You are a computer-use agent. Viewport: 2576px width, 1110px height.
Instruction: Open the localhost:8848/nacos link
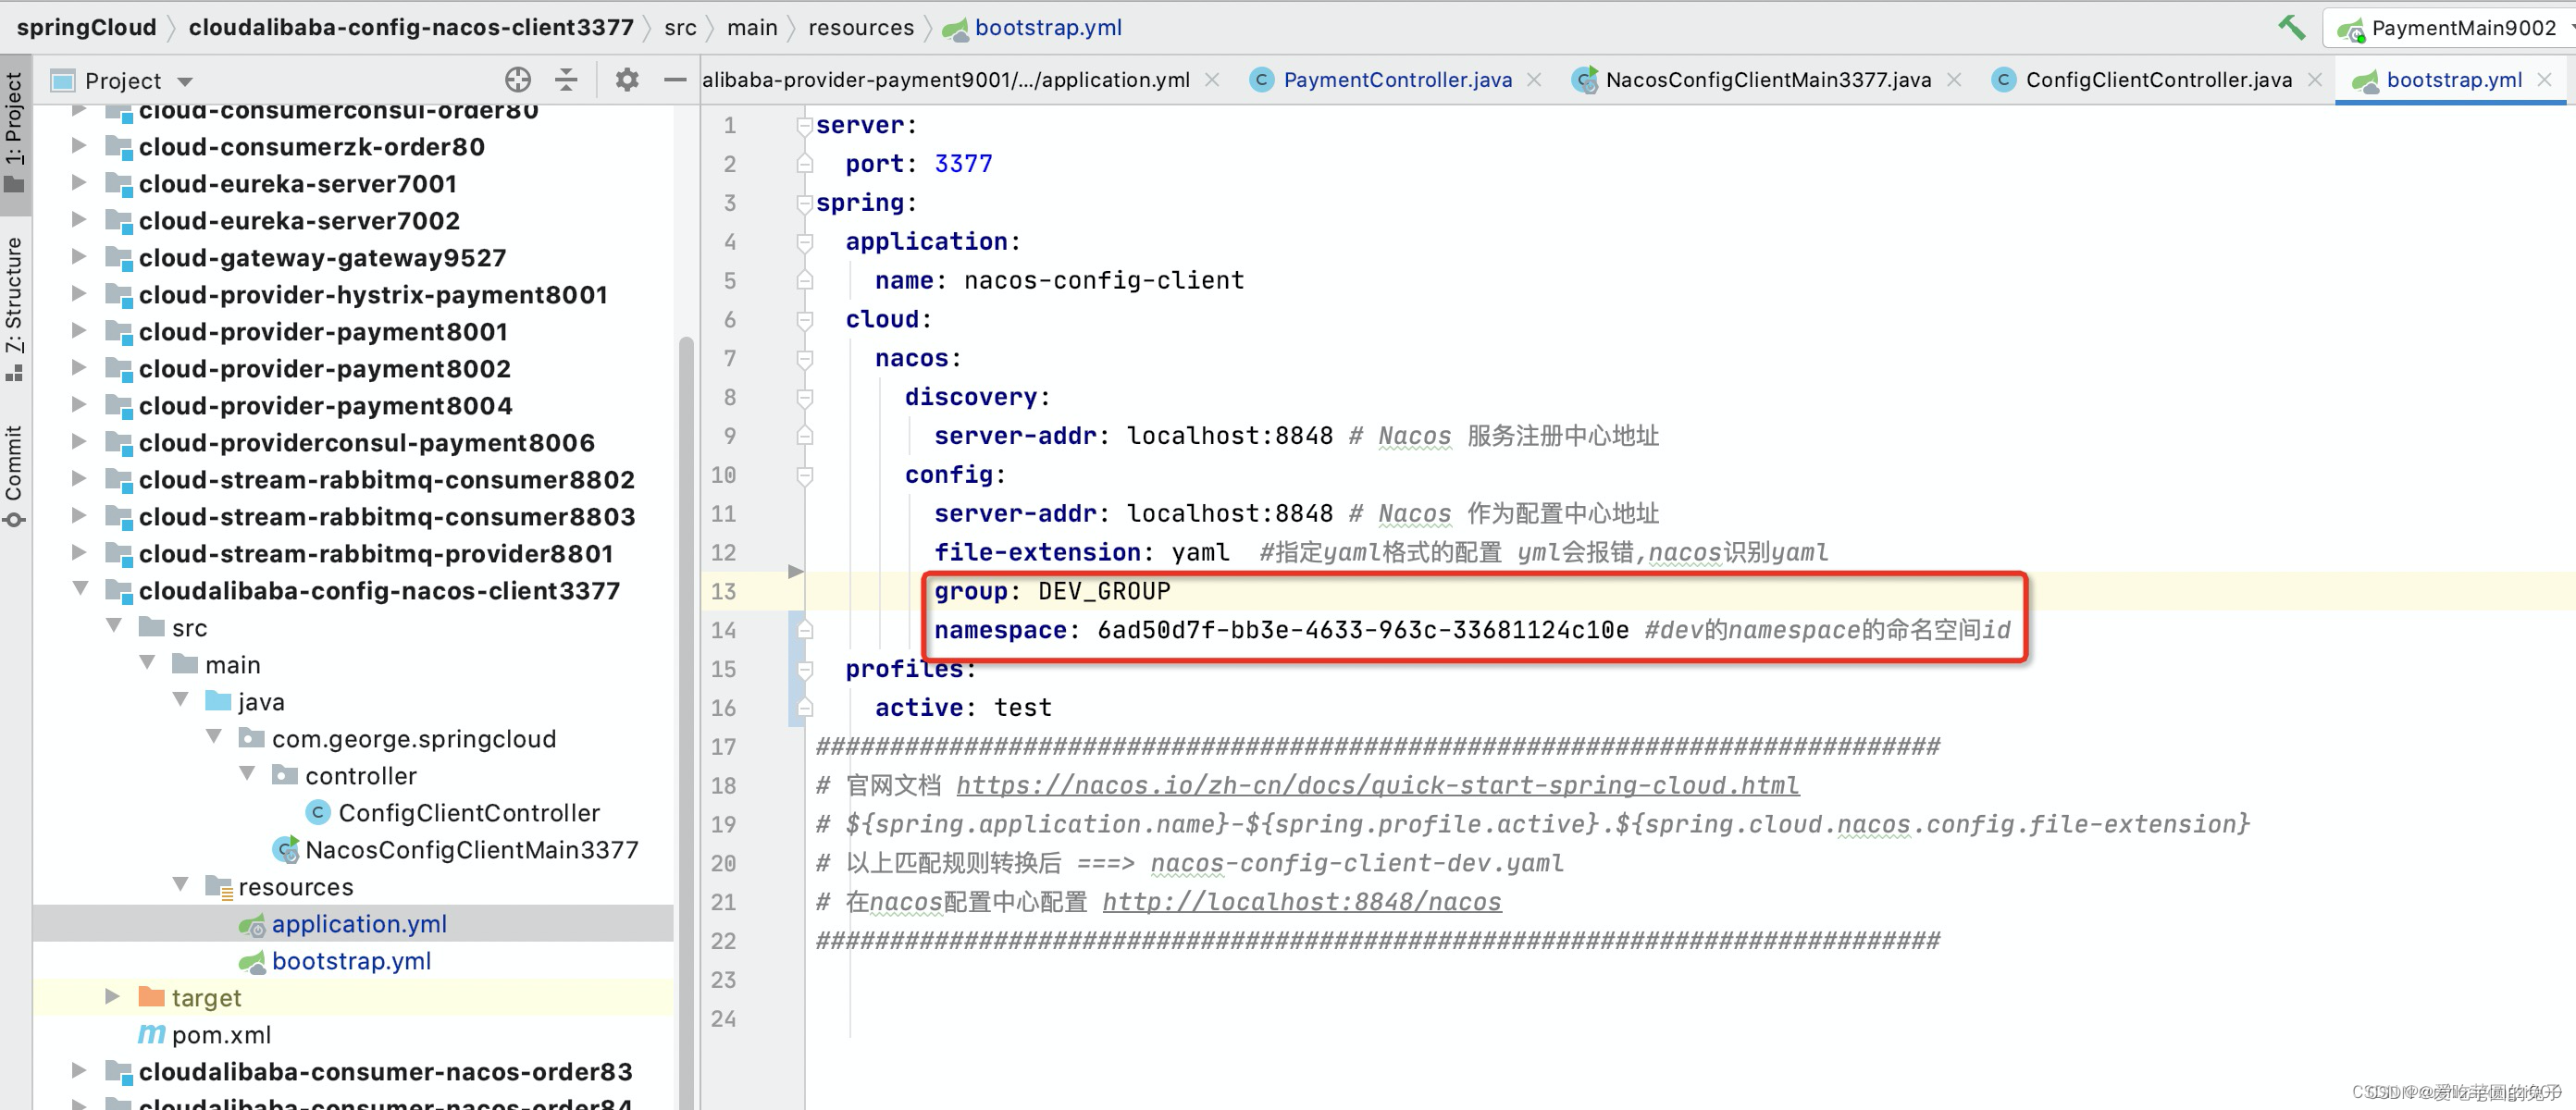[x=1301, y=901]
